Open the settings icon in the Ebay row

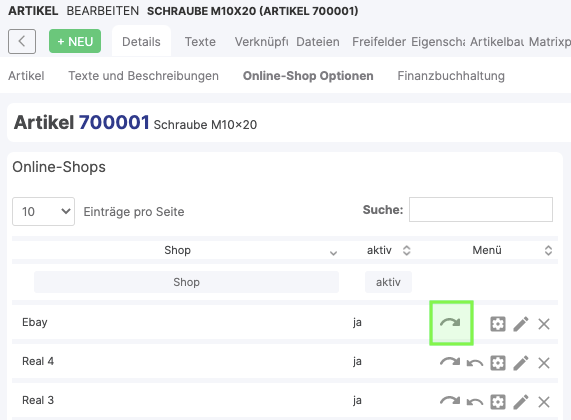(498, 323)
